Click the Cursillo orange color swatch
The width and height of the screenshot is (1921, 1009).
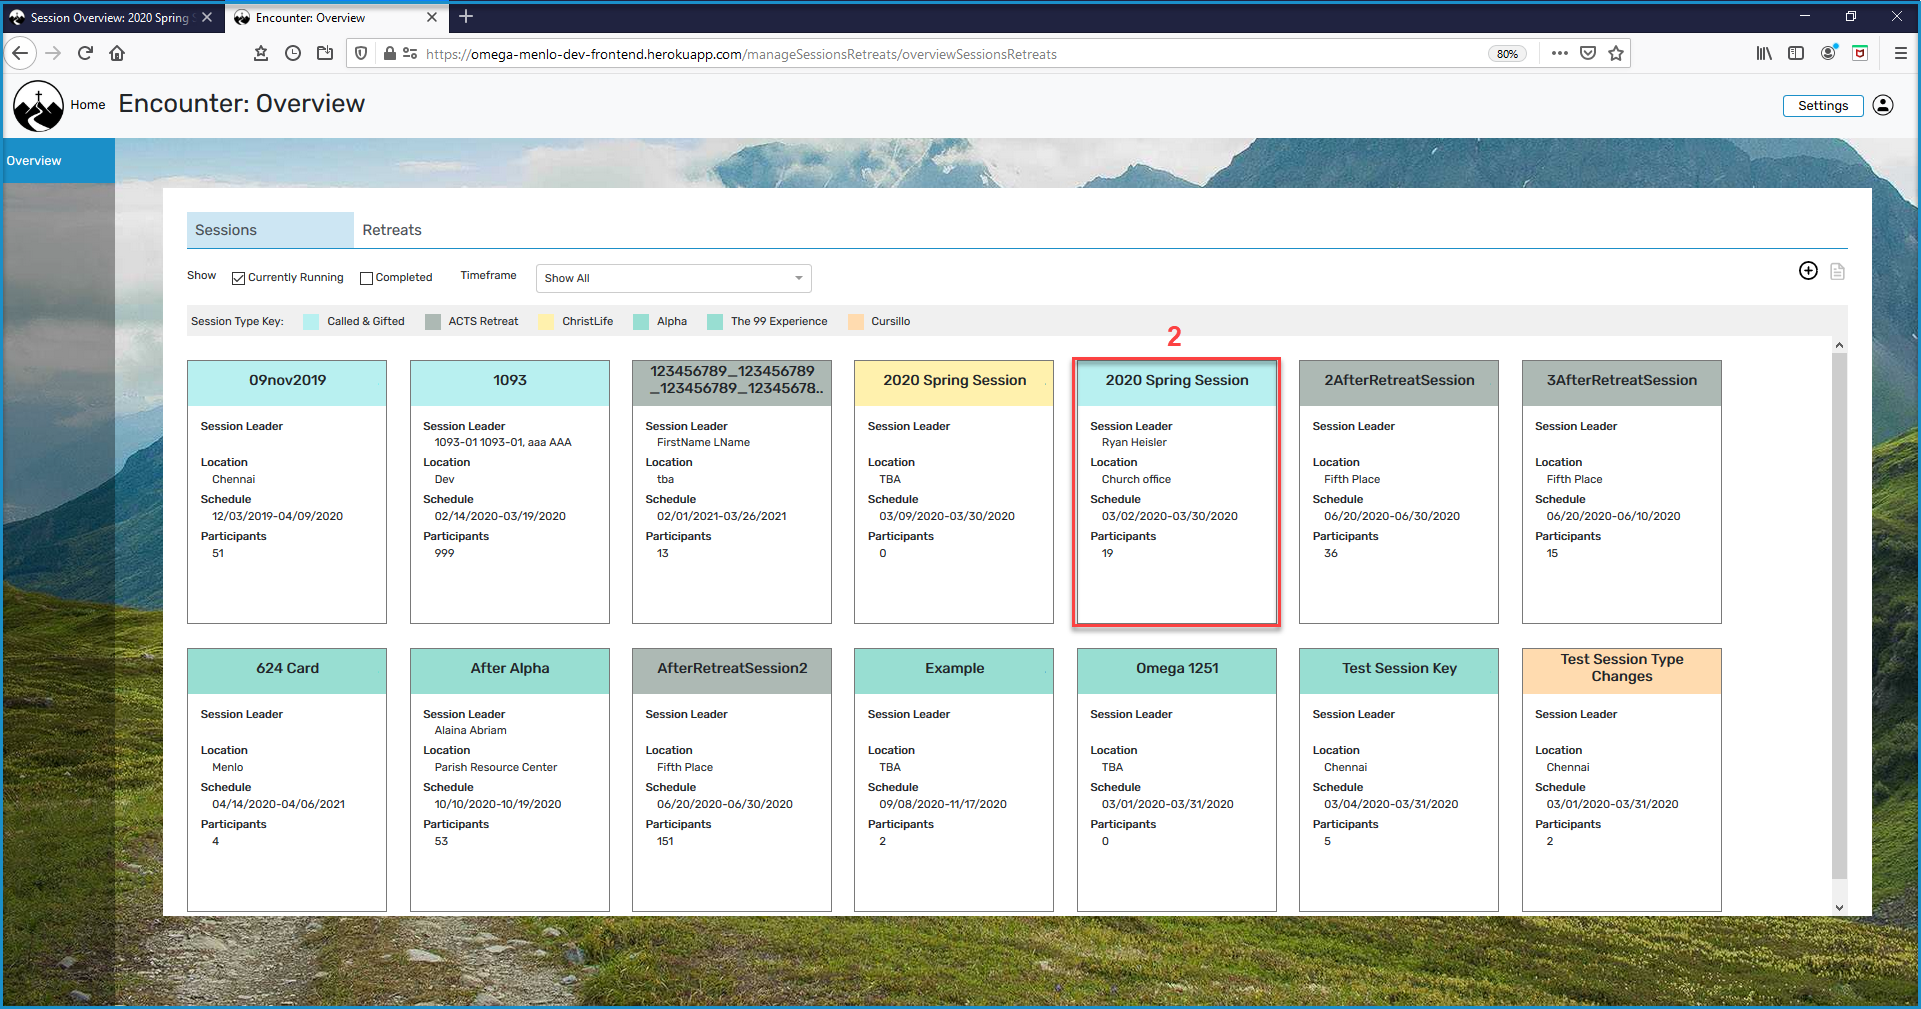coord(855,321)
